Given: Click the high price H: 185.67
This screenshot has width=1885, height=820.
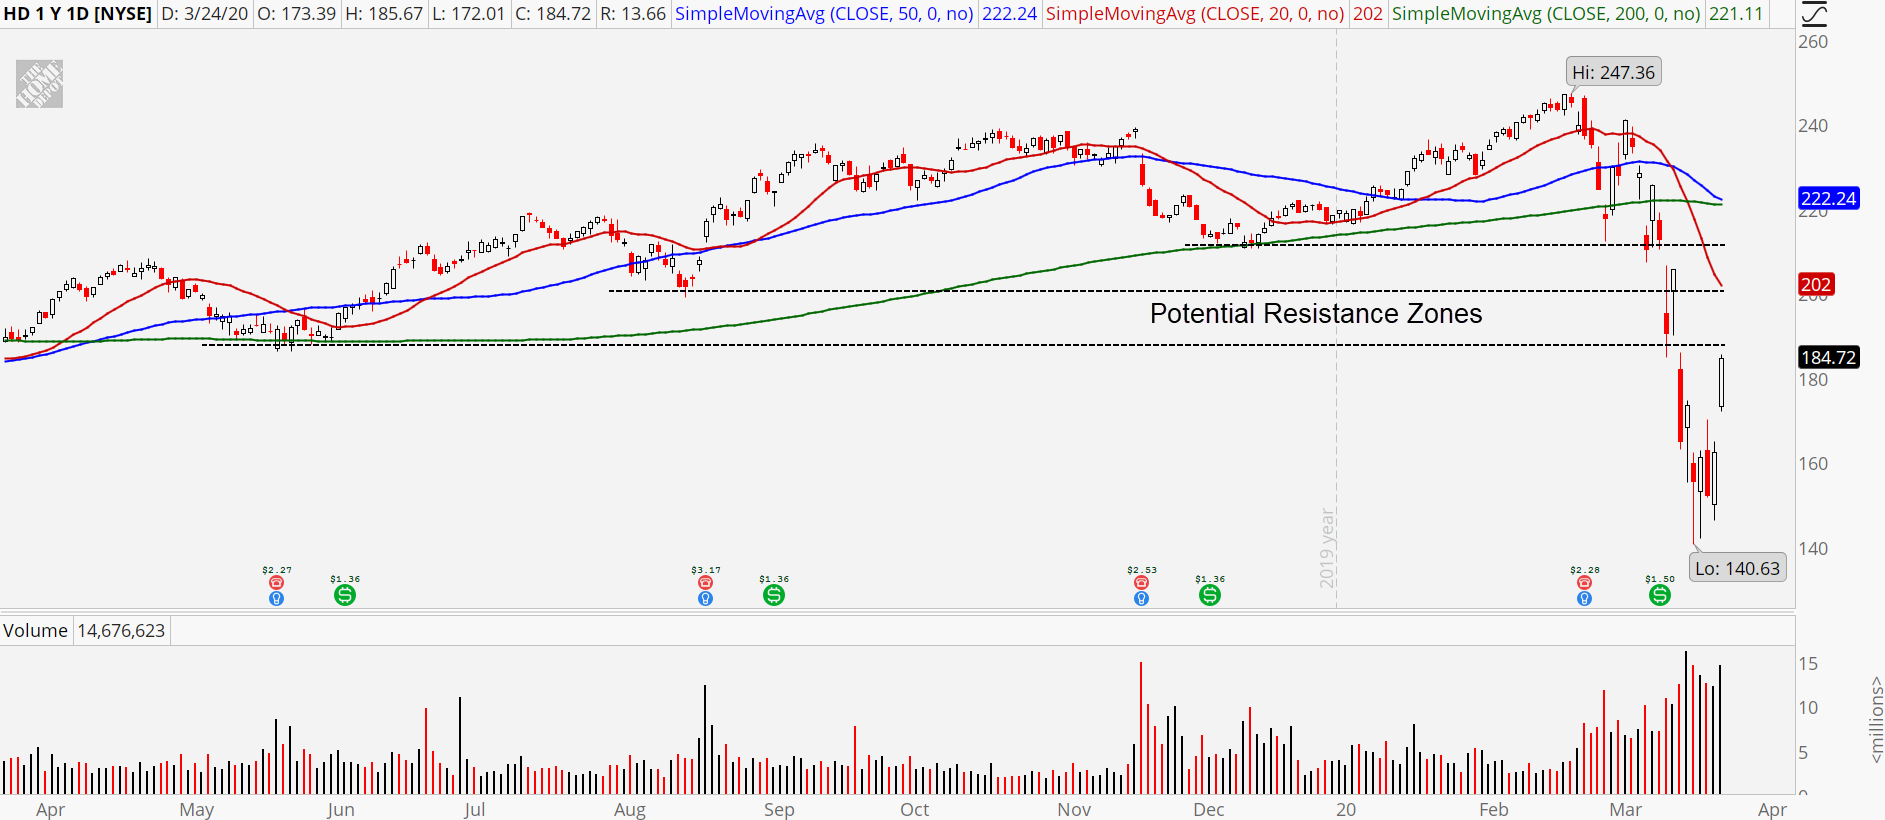Looking at the screenshot, I should pyautogui.click(x=384, y=14).
